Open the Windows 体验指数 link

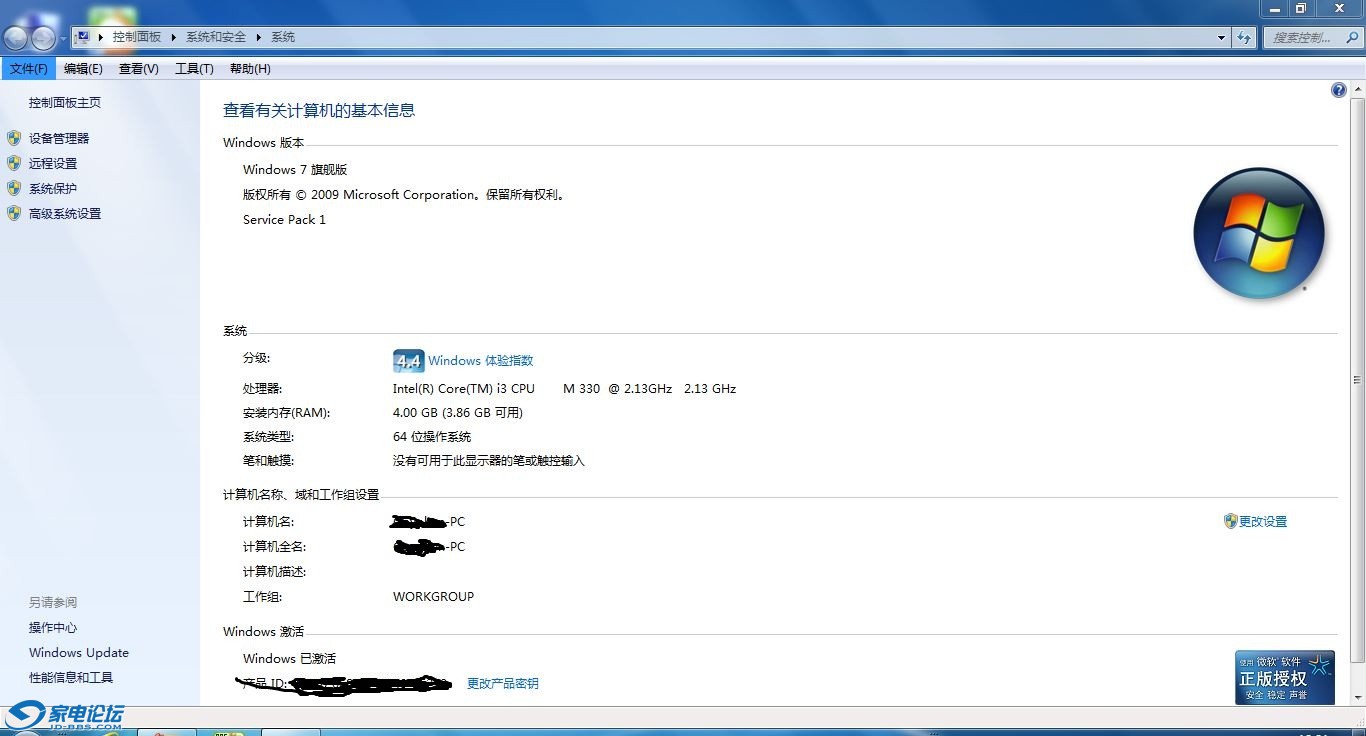pos(480,361)
